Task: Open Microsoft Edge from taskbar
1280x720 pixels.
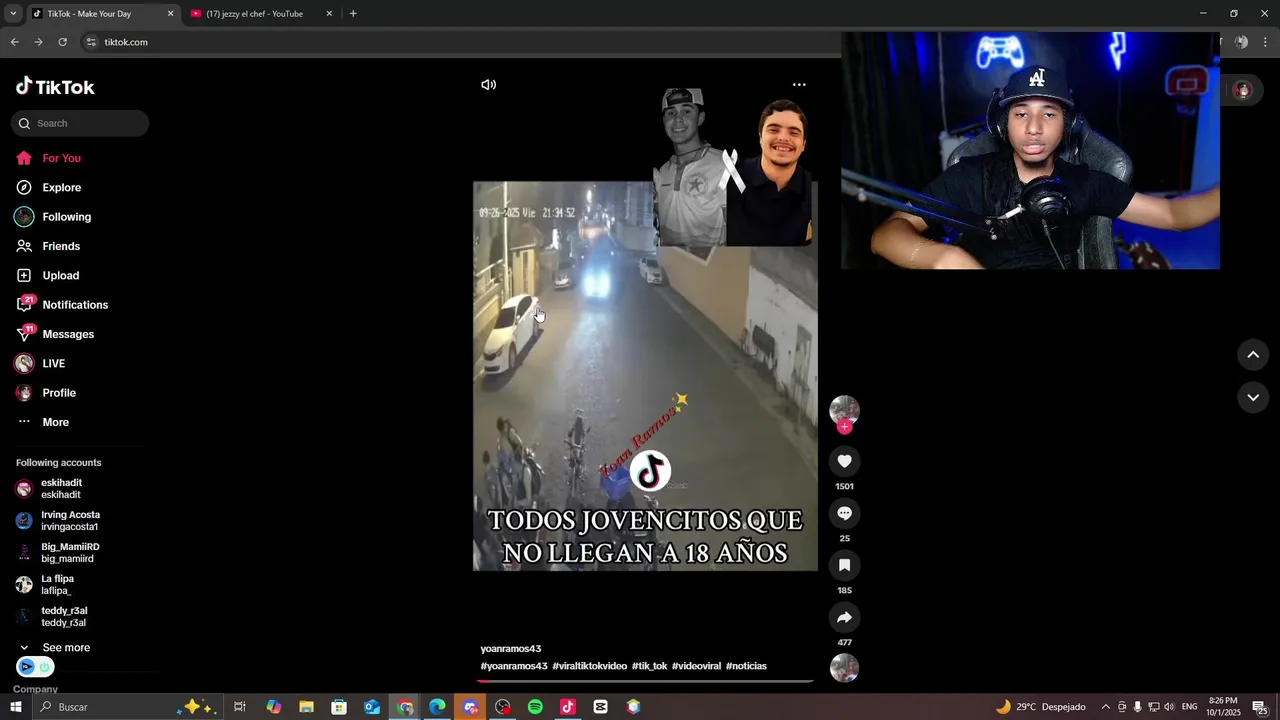Action: point(437,707)
